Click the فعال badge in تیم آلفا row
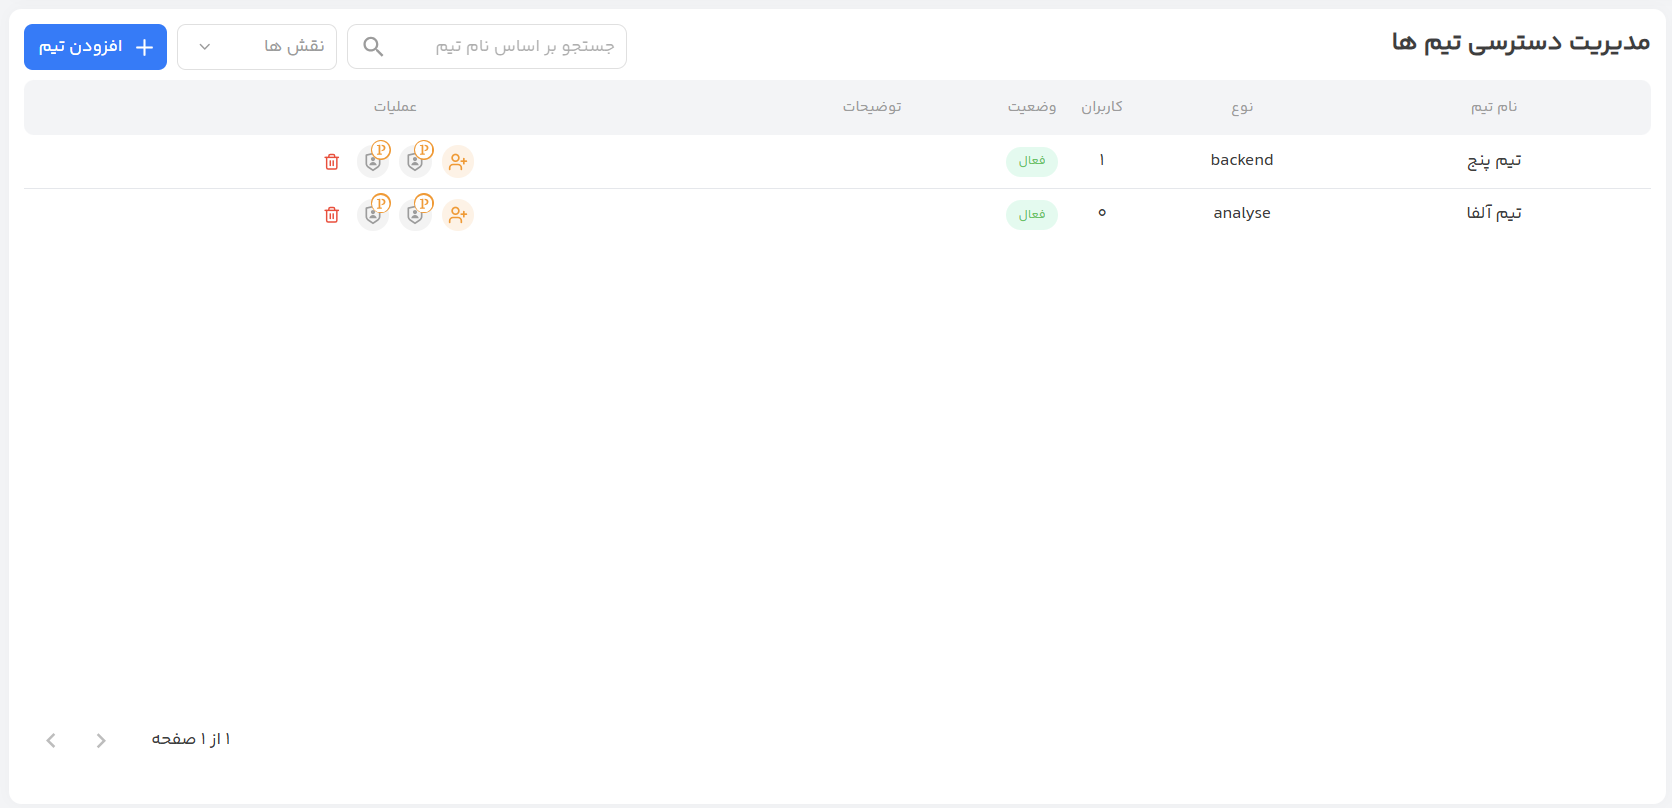1672x808 pixels. click(1032, 215)
